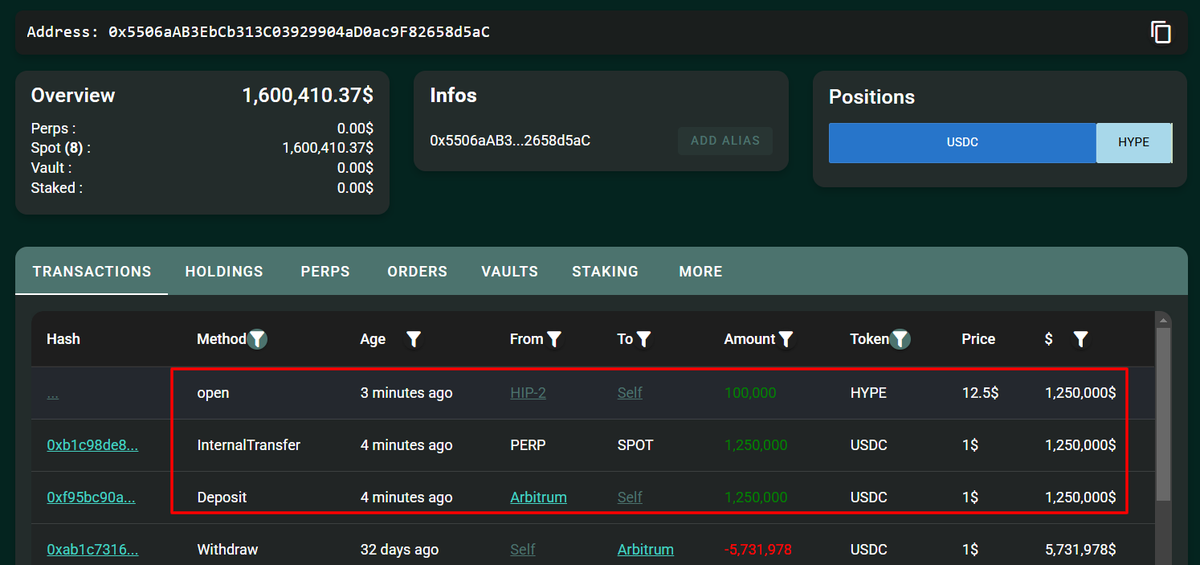The height and width of the screenshot is (565, 1200).
Task: Copy the wallet address using the copy icon
Action: 1160,32
